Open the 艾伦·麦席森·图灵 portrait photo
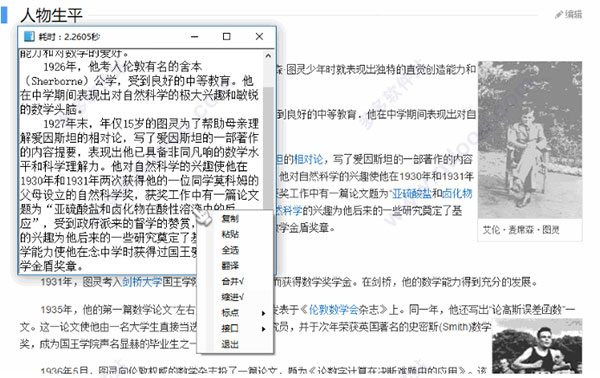The height and width of the screenshot is (378, 600). click(x=530, y=140)
